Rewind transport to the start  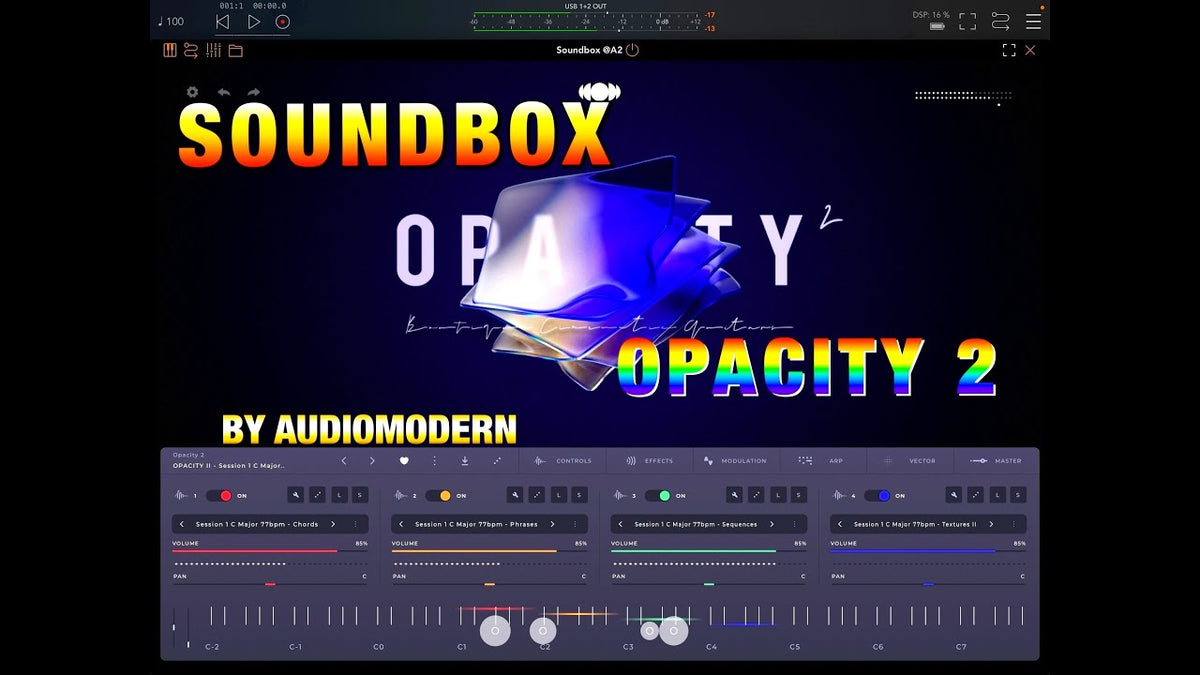(x=222, y=21)
